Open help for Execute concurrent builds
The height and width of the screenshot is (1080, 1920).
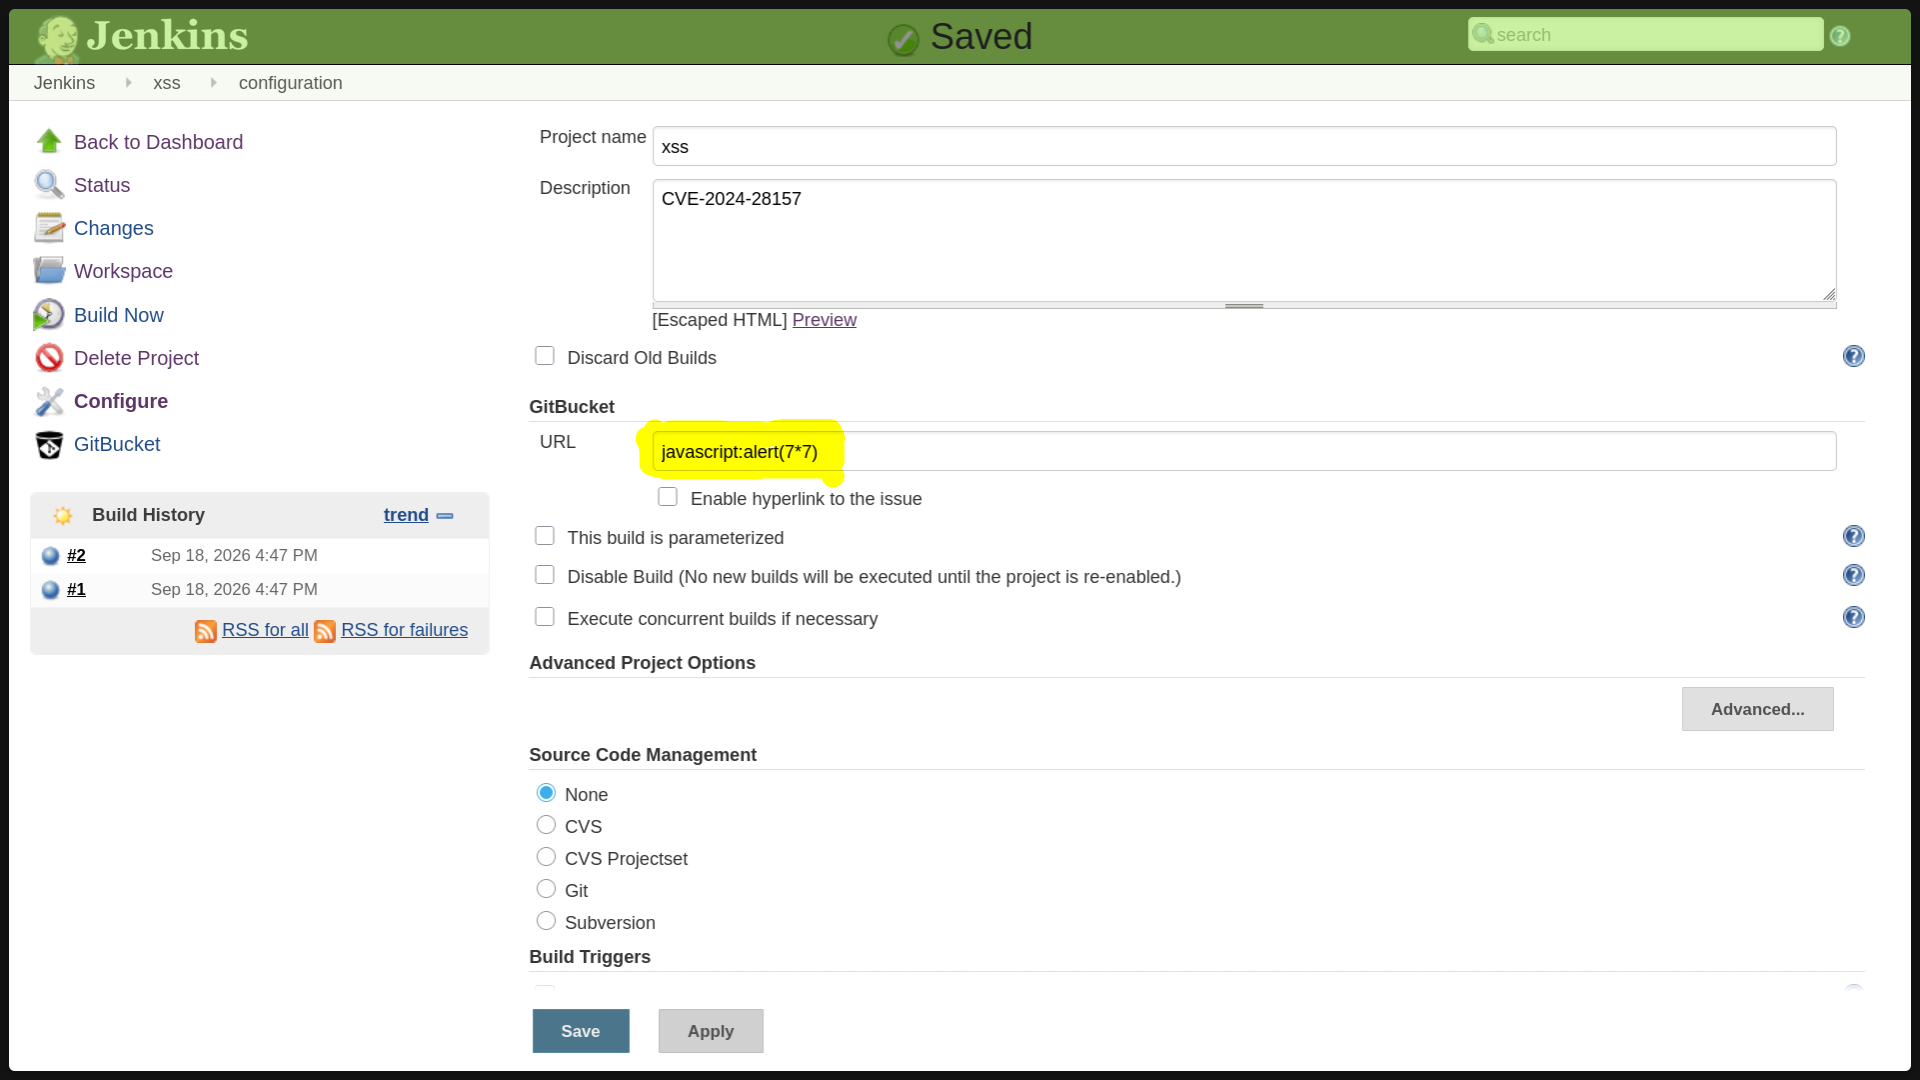pos(1854,617)
